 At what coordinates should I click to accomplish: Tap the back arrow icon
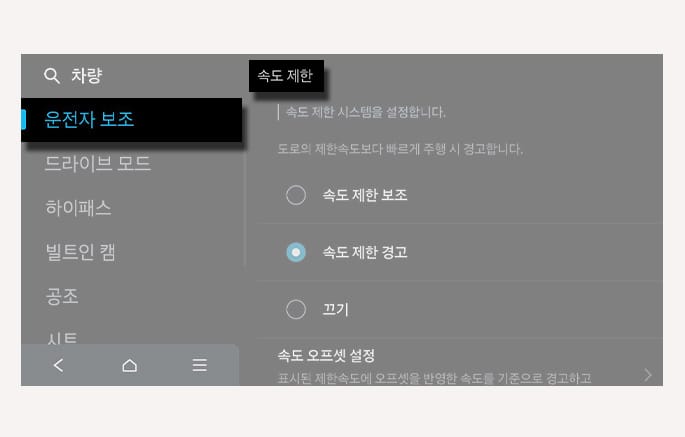[59, 365]
